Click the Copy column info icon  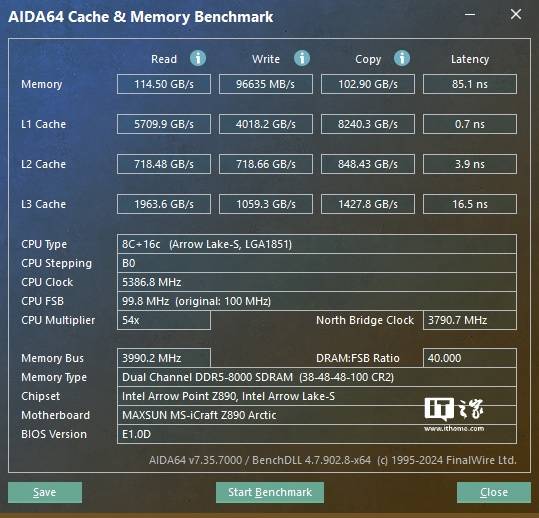tap(402, 58)
